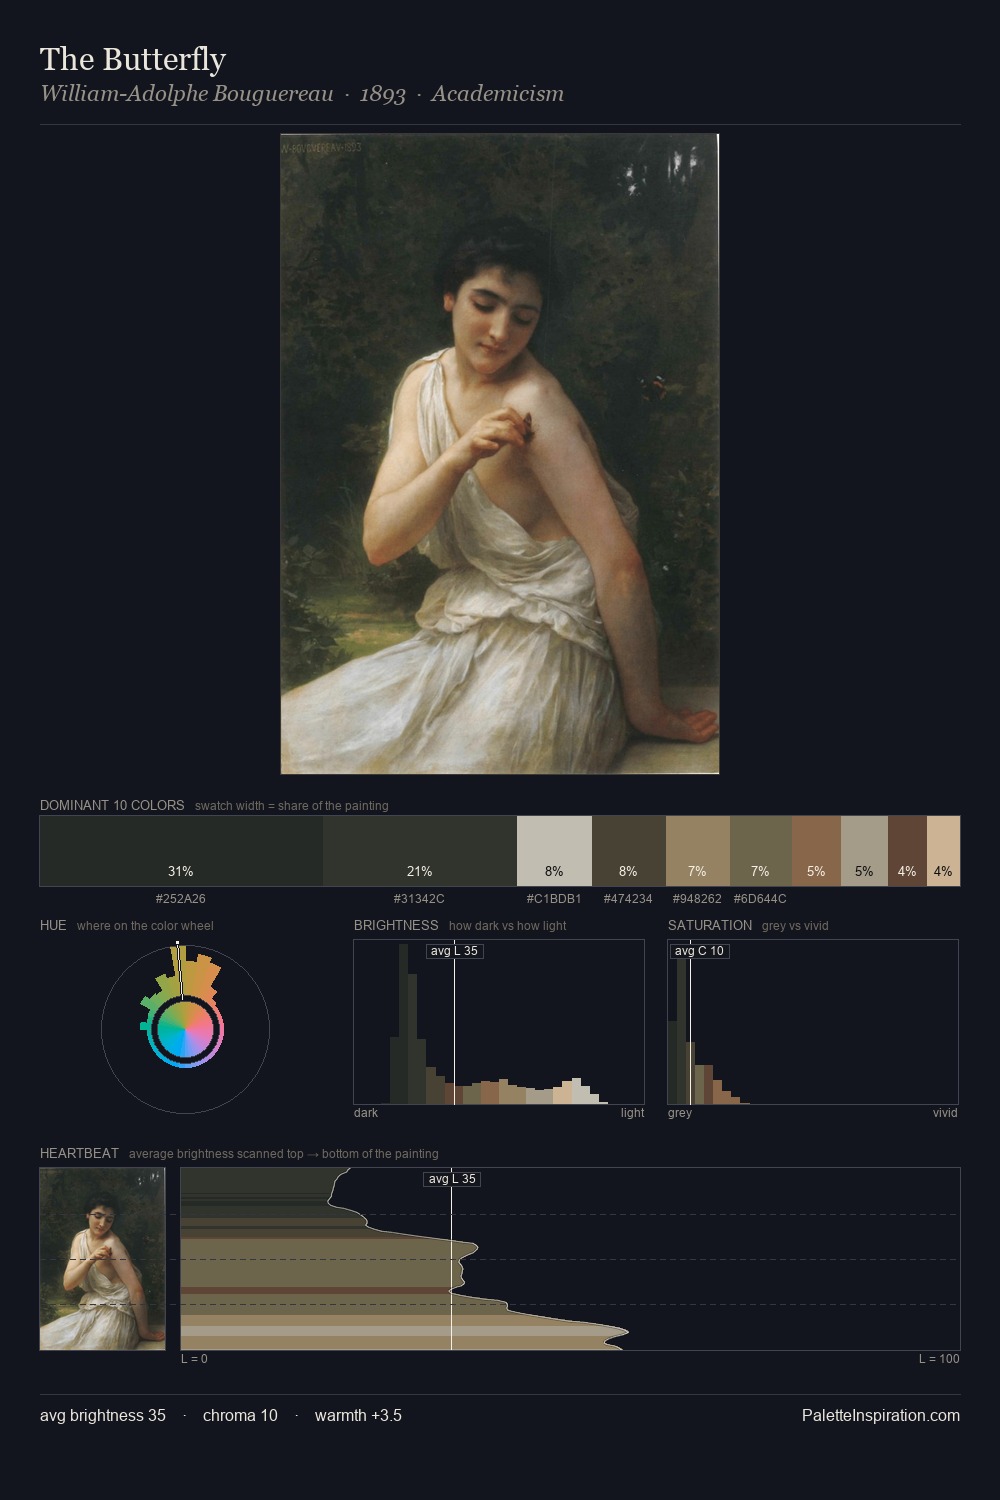Open the main Butterfly painting image
The width and height of the screenshot is (1000, 1500).
499,454
